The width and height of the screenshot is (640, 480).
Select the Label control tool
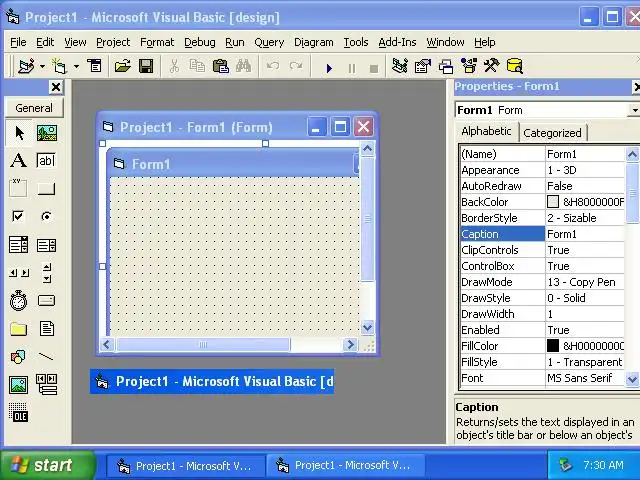[x=19, y=160]
